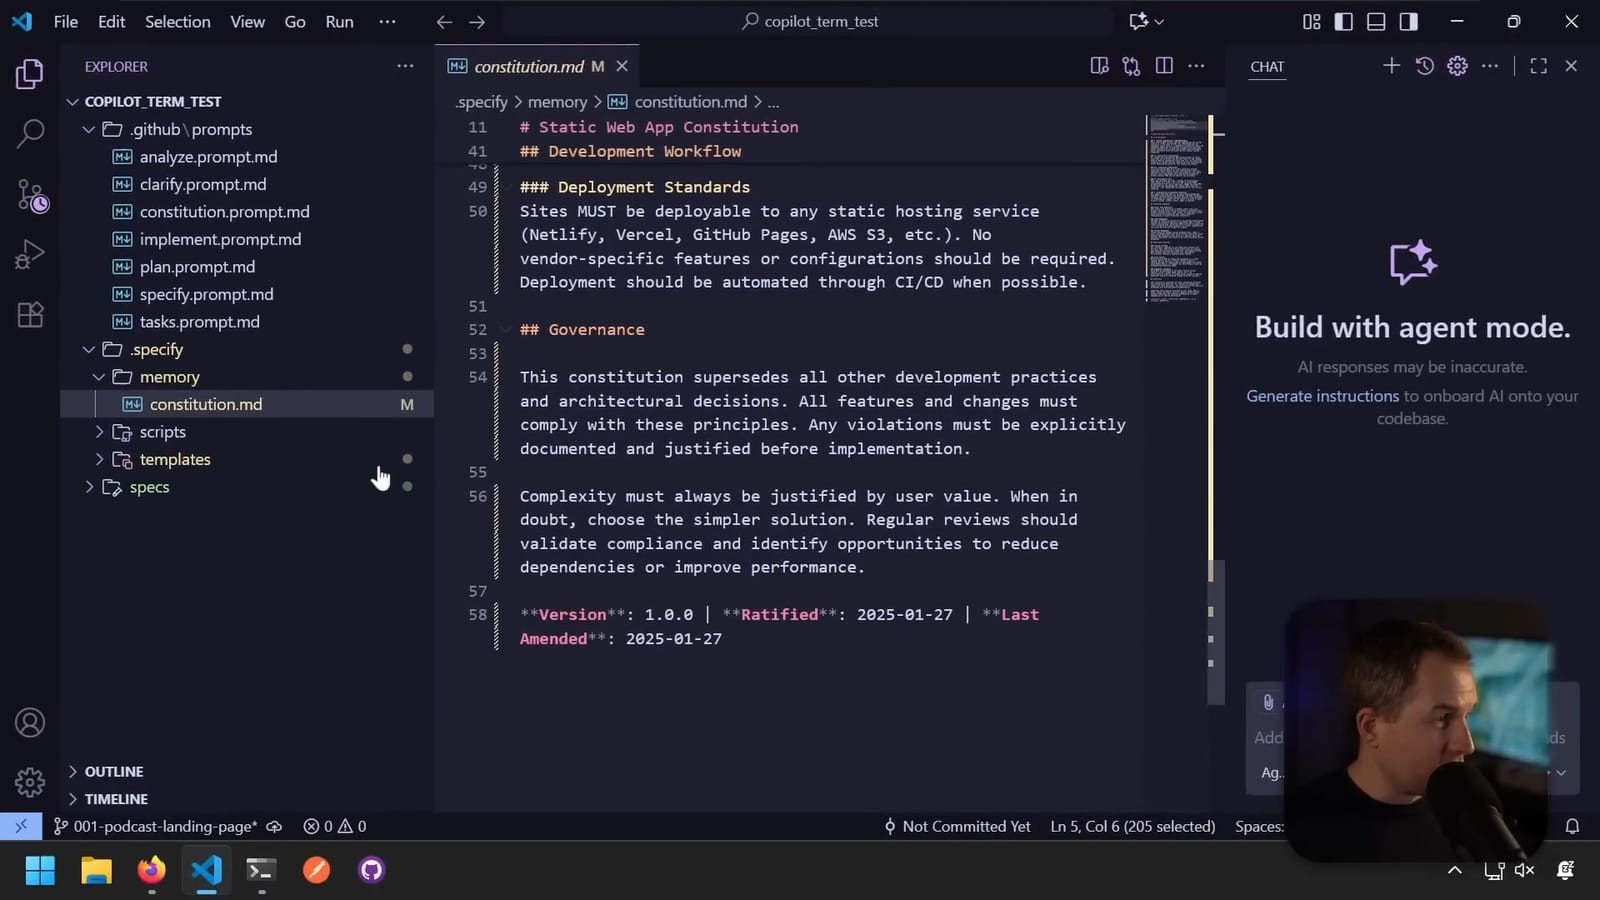Image resolution: width=1600 pixels, height=900 pixels.
Task: Toggle the bottom panel visibility
Action: coord(1375,20)
